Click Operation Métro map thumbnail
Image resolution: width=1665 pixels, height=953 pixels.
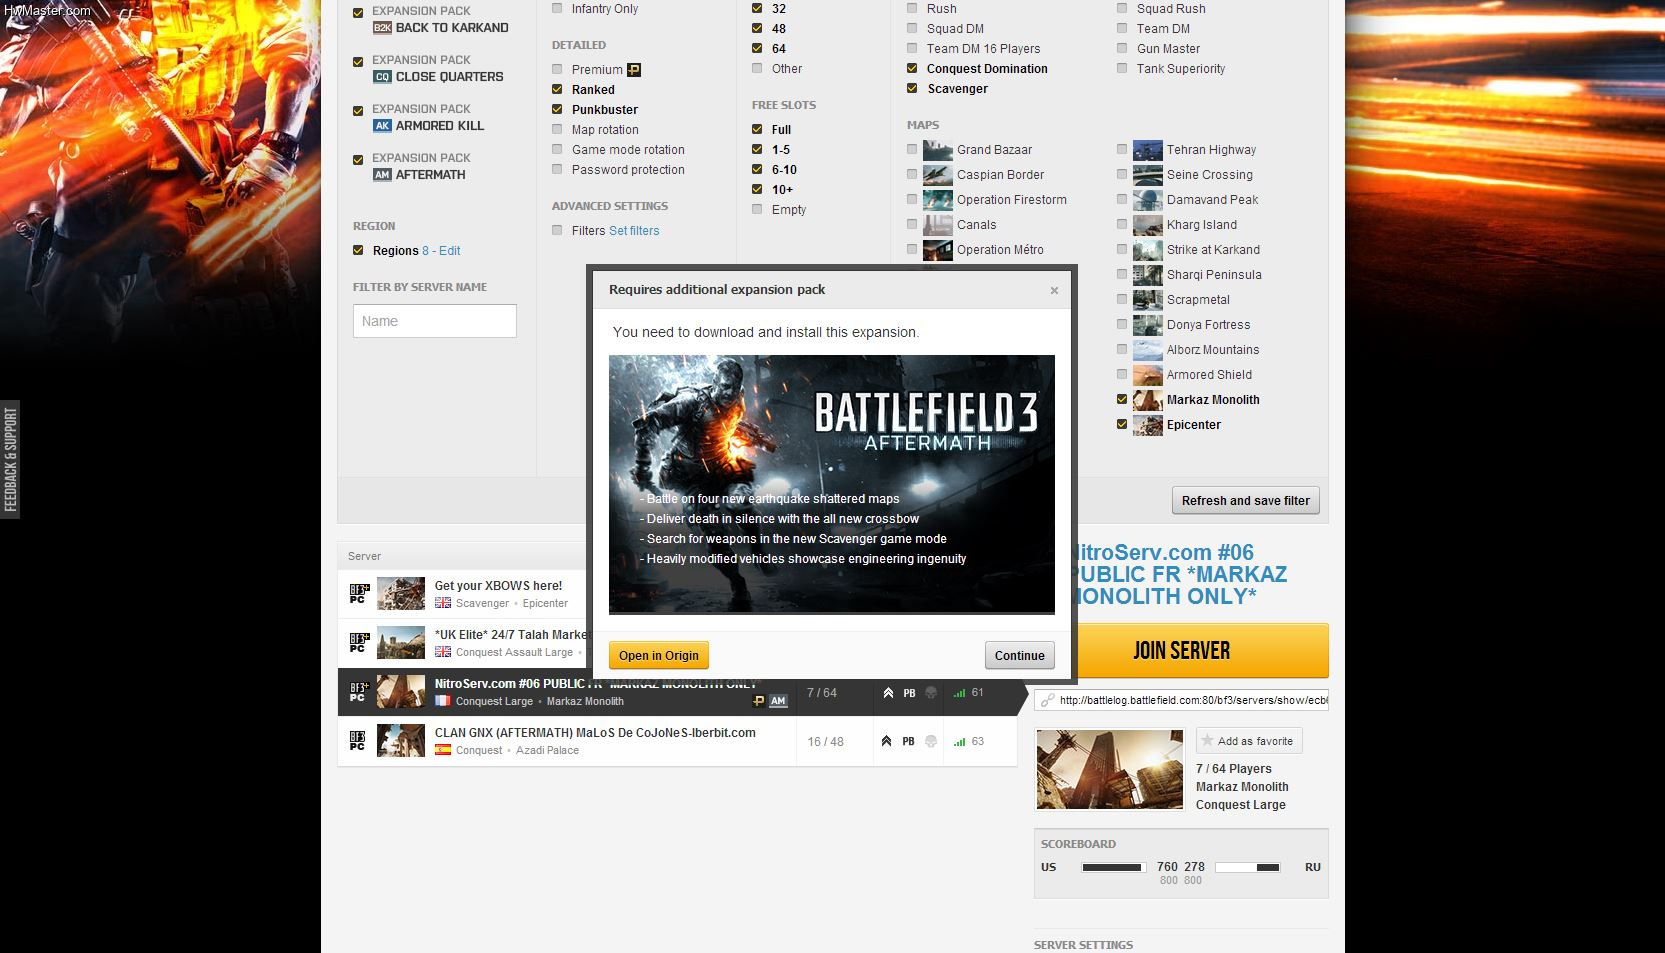pos(938,250)
